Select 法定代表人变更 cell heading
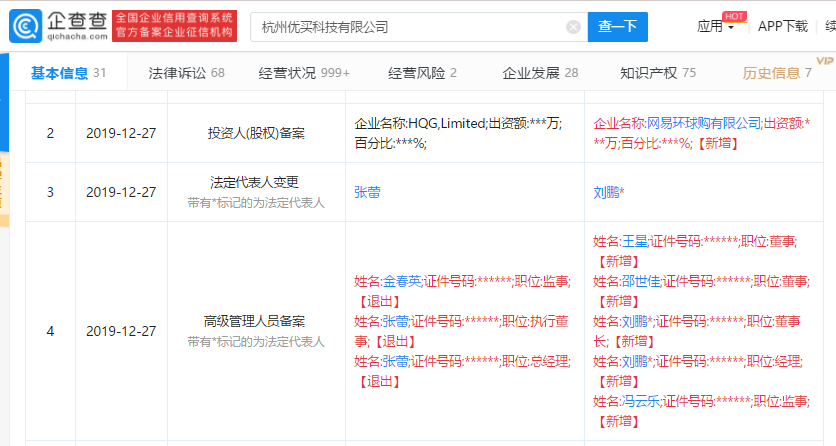Viewport: 836px width, 446px height. (x=254, y=182)
